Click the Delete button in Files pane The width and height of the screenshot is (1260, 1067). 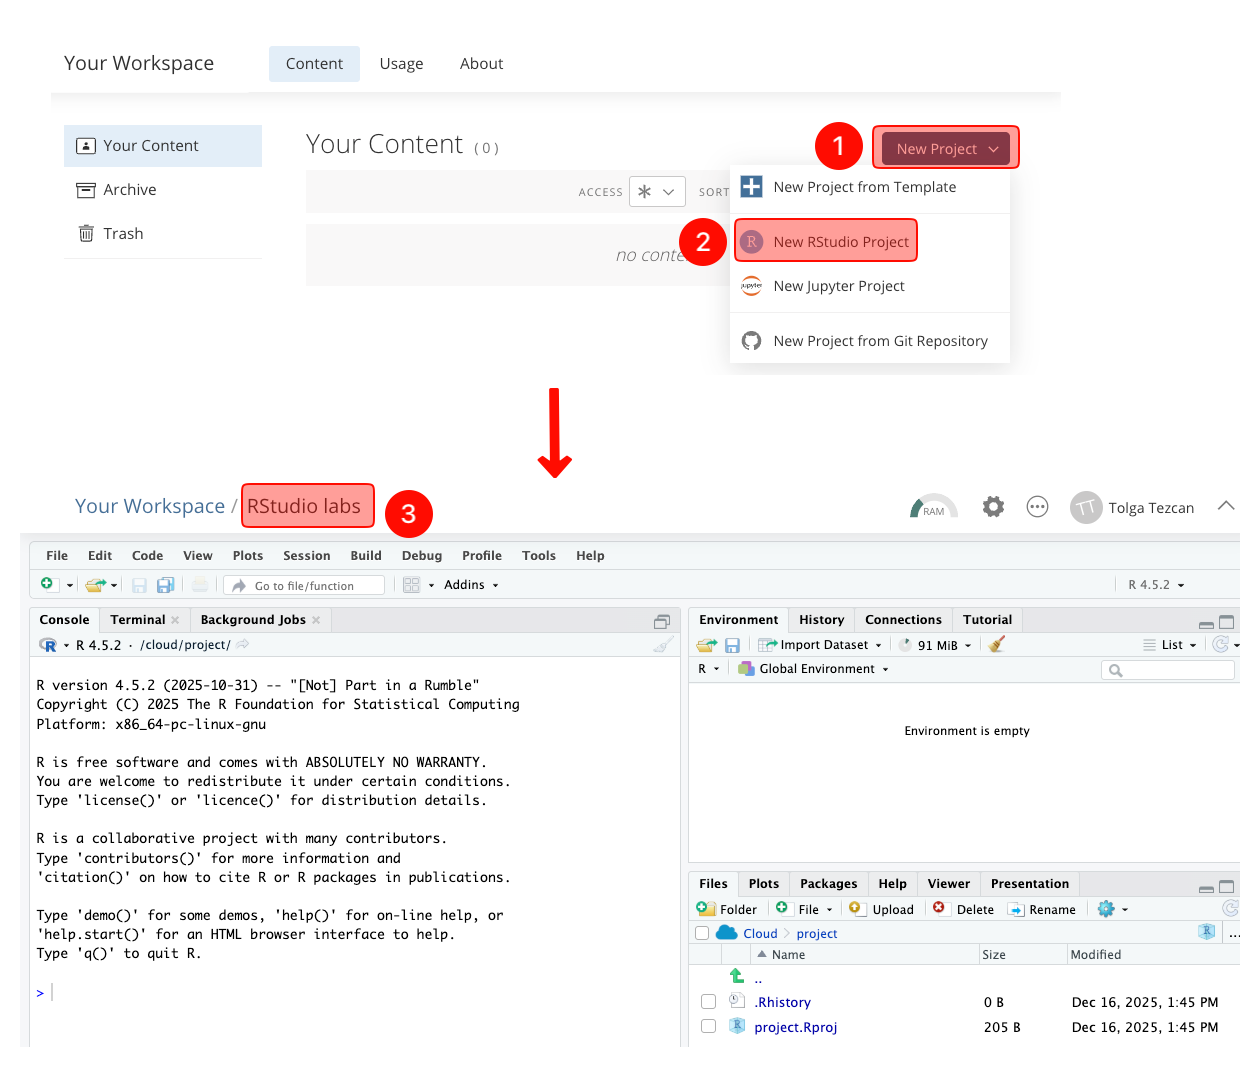(964, 909)
